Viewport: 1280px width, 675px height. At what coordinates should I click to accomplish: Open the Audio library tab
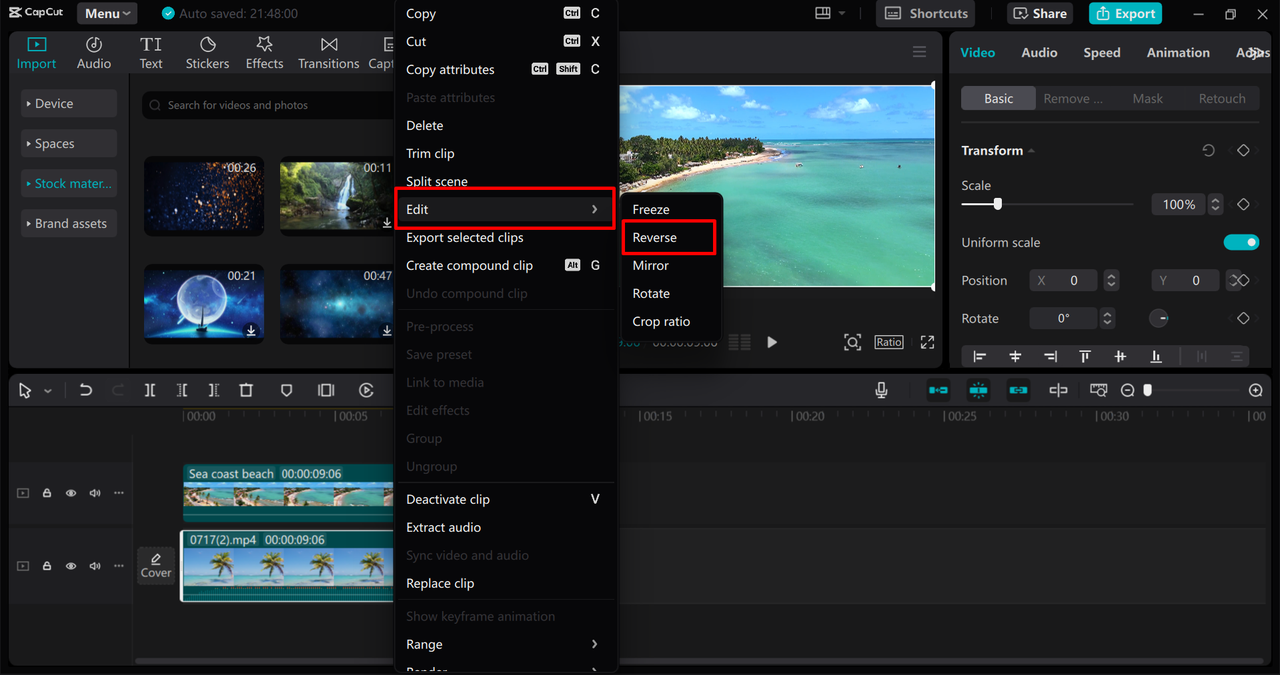(x=94, y=53)
